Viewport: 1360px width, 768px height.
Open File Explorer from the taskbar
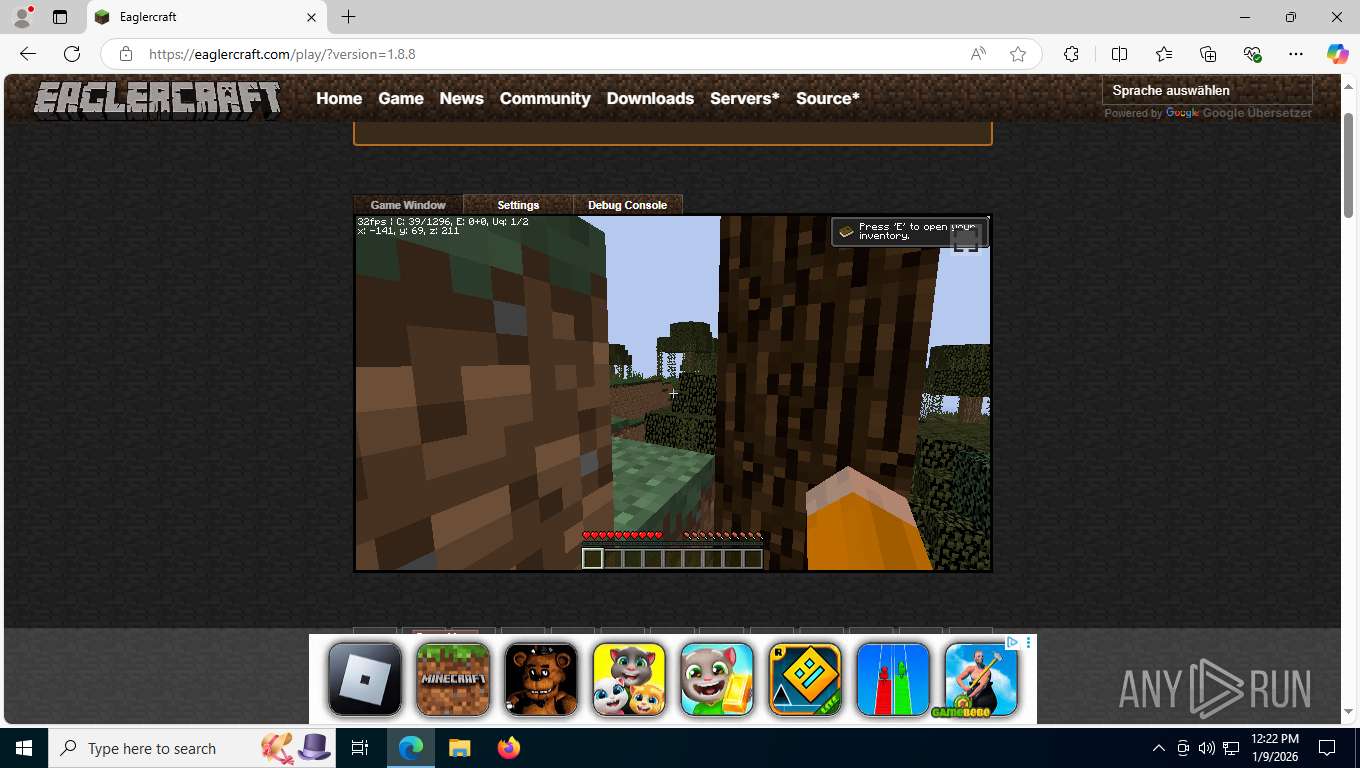click(459, 748)
